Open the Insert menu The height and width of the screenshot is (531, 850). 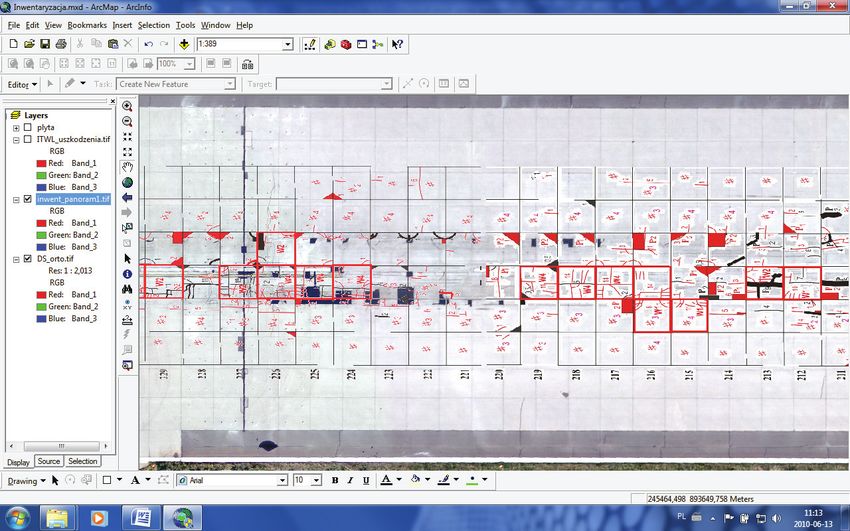(x=122, y=25)
